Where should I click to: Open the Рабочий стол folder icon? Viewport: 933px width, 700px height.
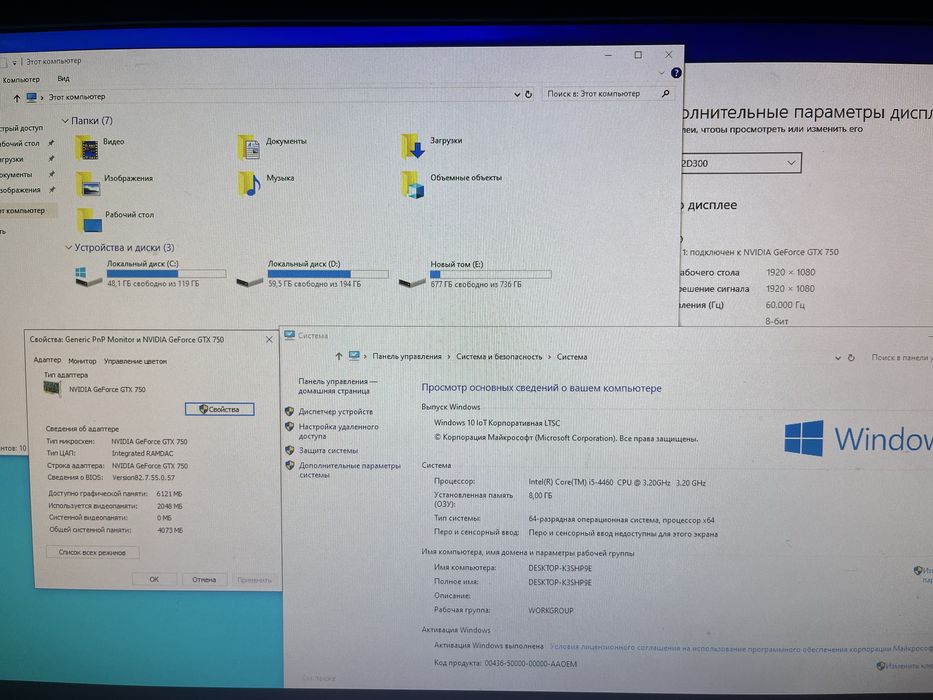(x=89, y=221)
